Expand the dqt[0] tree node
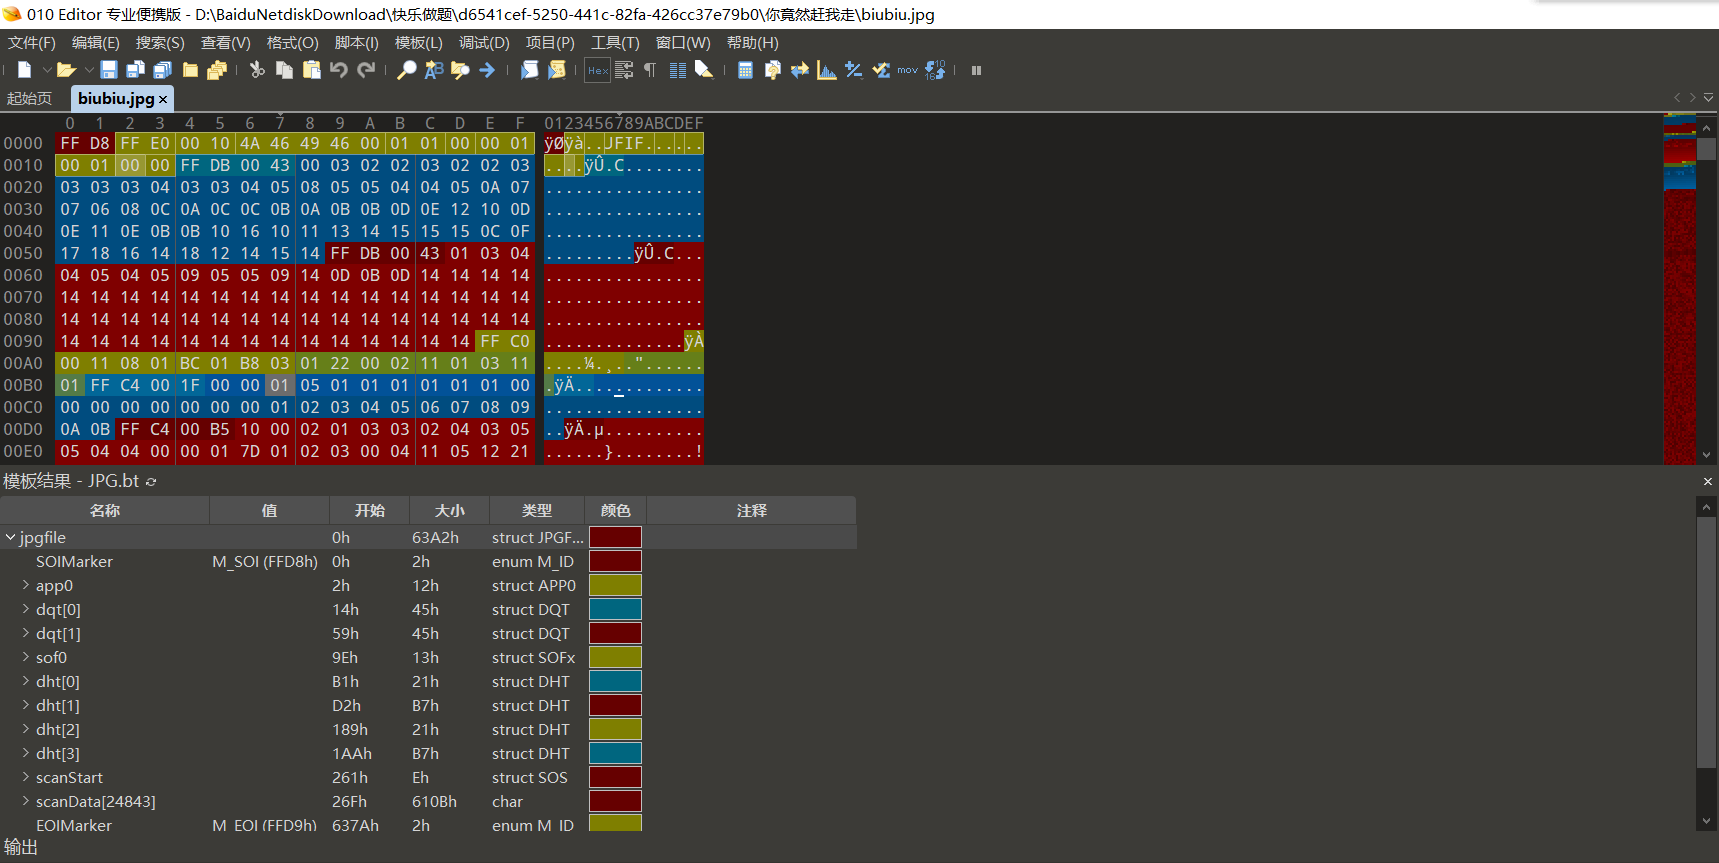Image resolution: width=1719 pixels, height=863 pixels. [25, 609]
